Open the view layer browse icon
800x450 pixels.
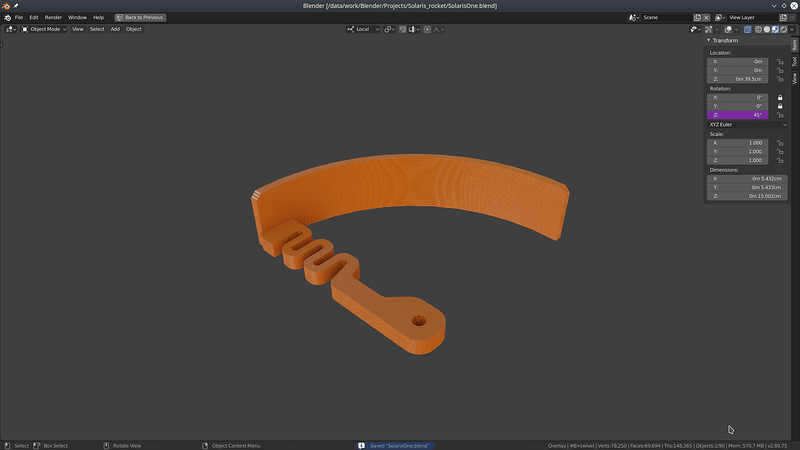720,17
